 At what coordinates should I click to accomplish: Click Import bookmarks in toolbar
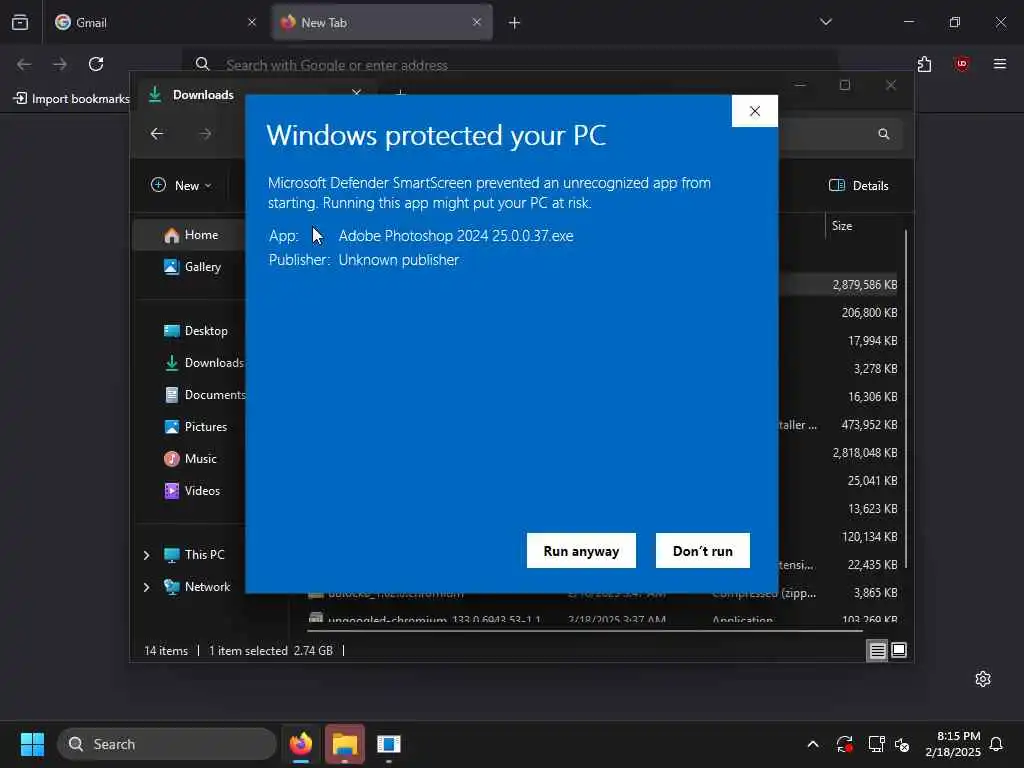(x=72, y=99)
